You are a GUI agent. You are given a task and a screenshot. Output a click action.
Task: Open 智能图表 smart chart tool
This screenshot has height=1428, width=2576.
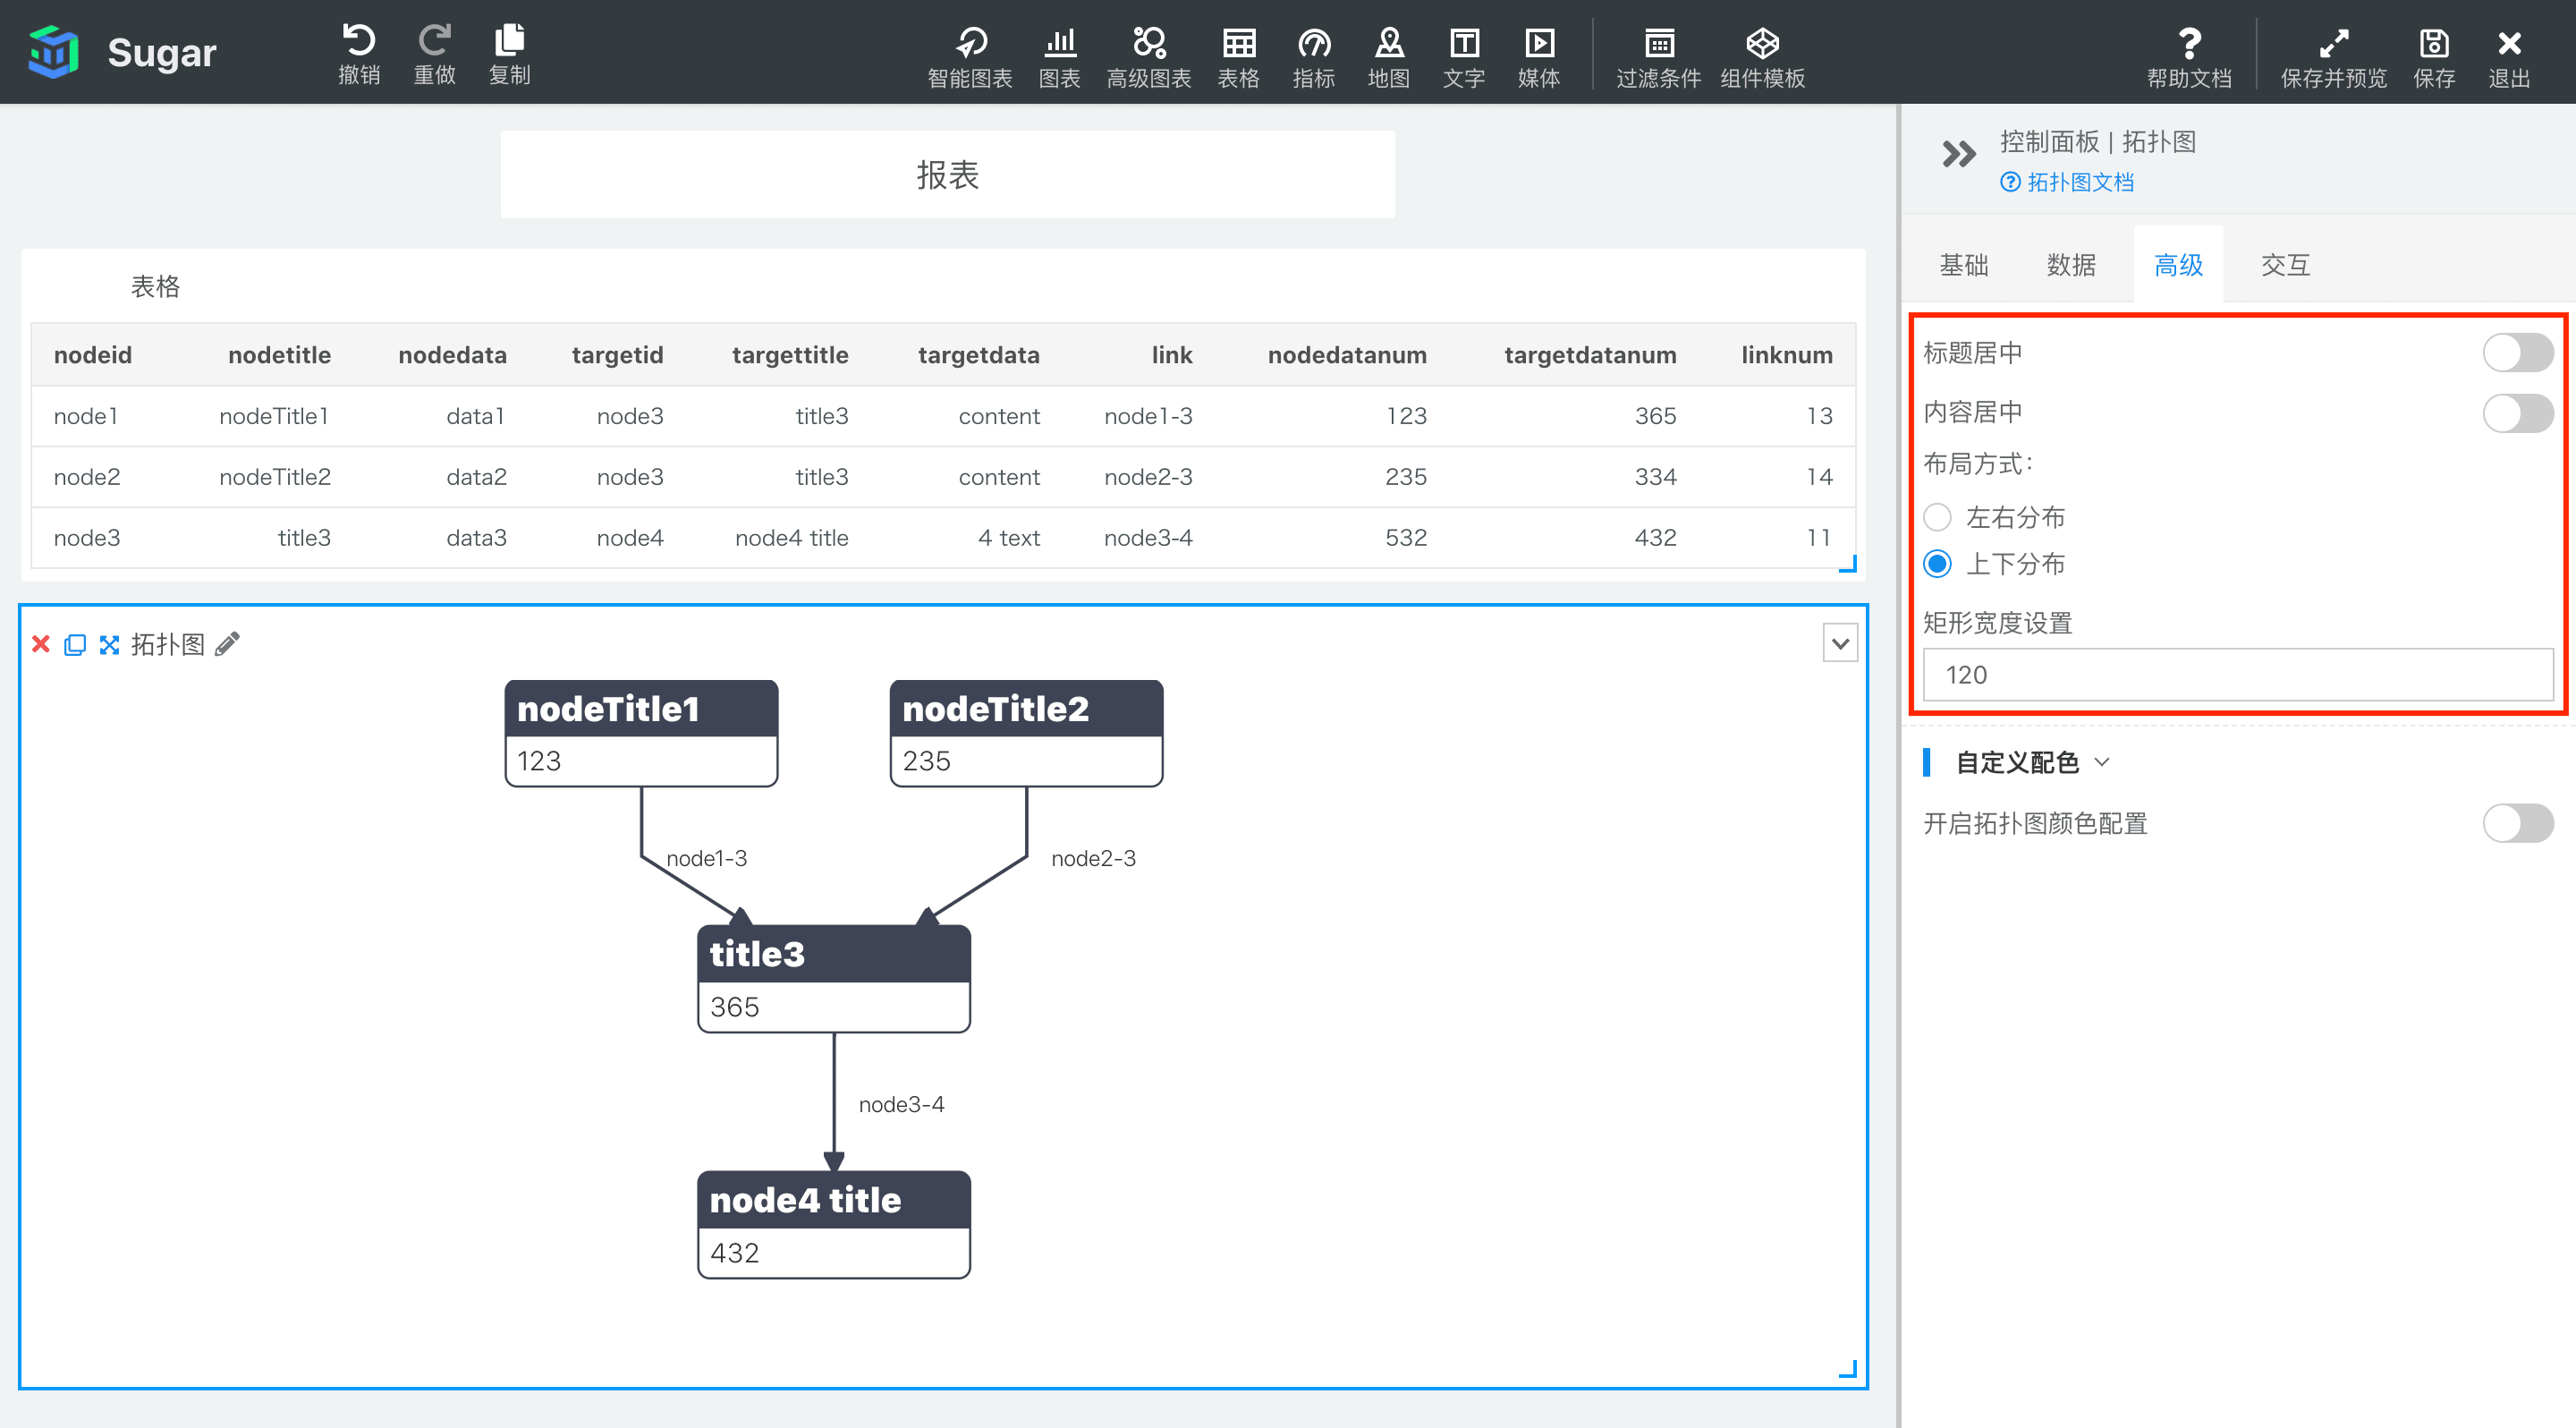click(970, 56)
